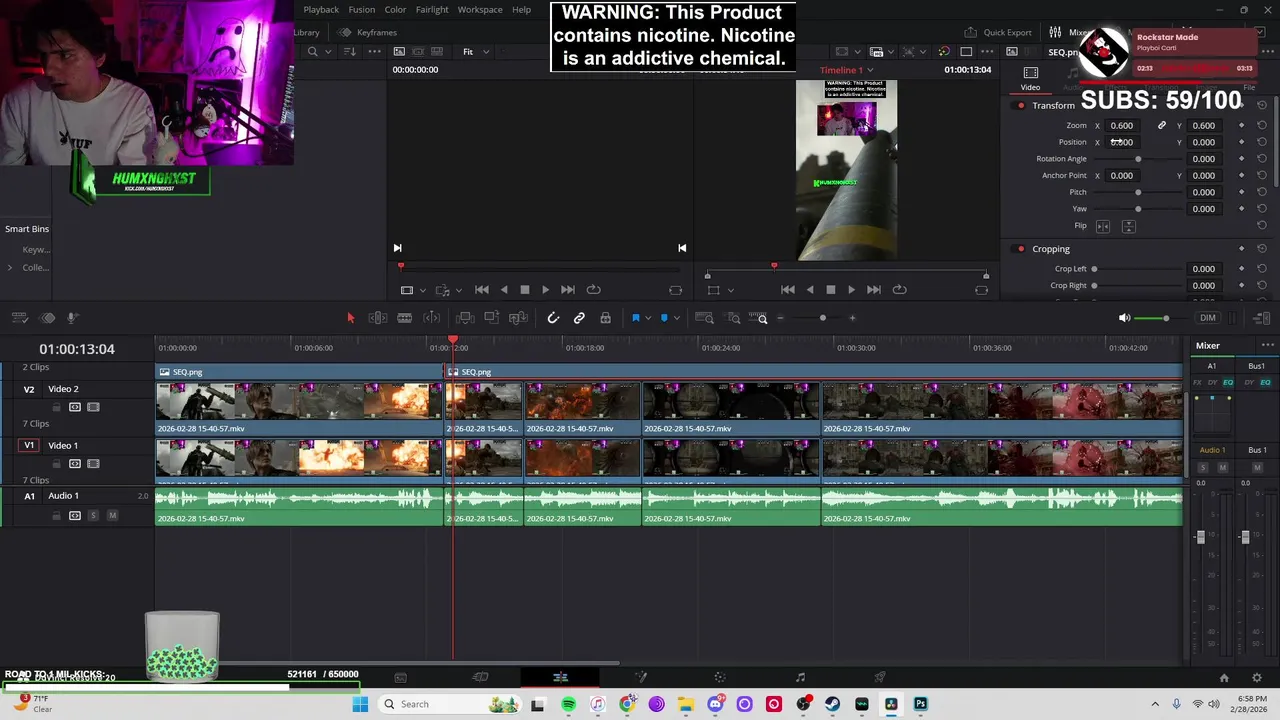Select V1 destination track button
This screenshot has width=1280, height=720.
29,445
